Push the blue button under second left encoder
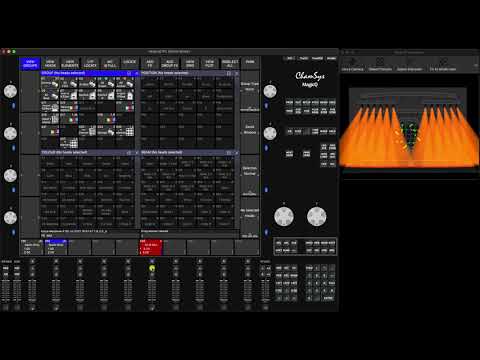The image size is (480, 360). (14, 148)
